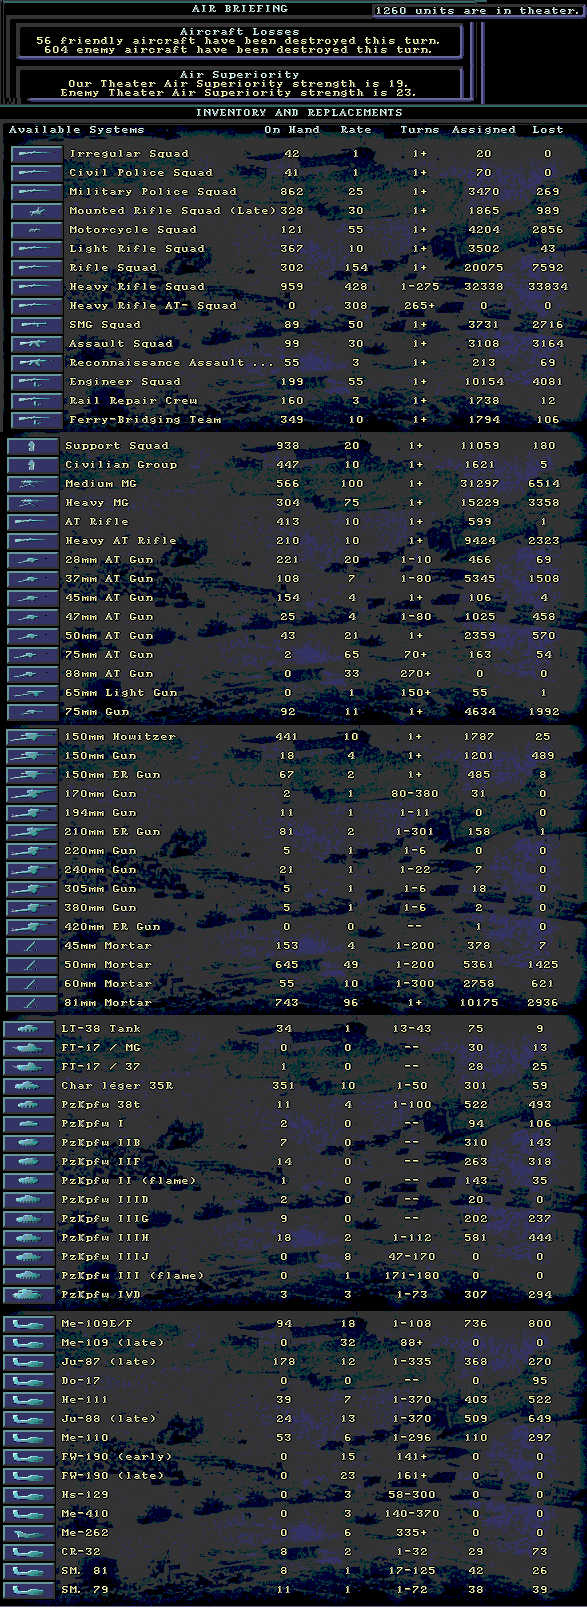
Task: Select the Heavy MG row label
Action: 97,503
